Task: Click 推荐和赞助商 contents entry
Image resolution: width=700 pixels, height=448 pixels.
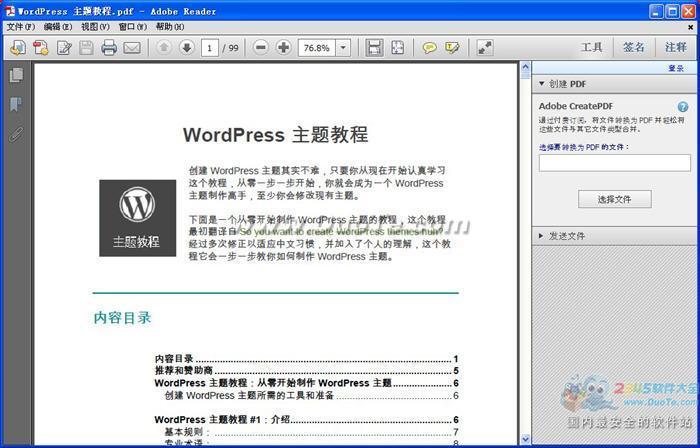Action: click(306, 371)
